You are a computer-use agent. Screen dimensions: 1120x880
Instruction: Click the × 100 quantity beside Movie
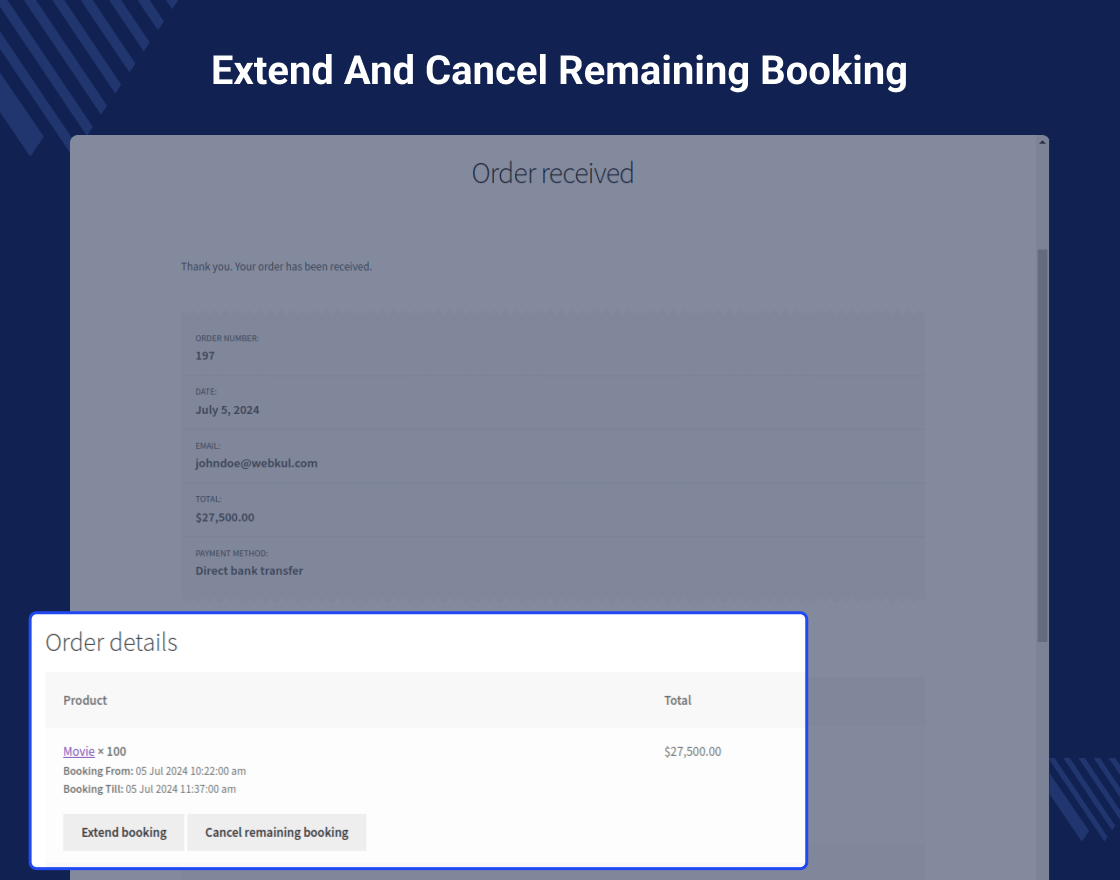(112, 751)
